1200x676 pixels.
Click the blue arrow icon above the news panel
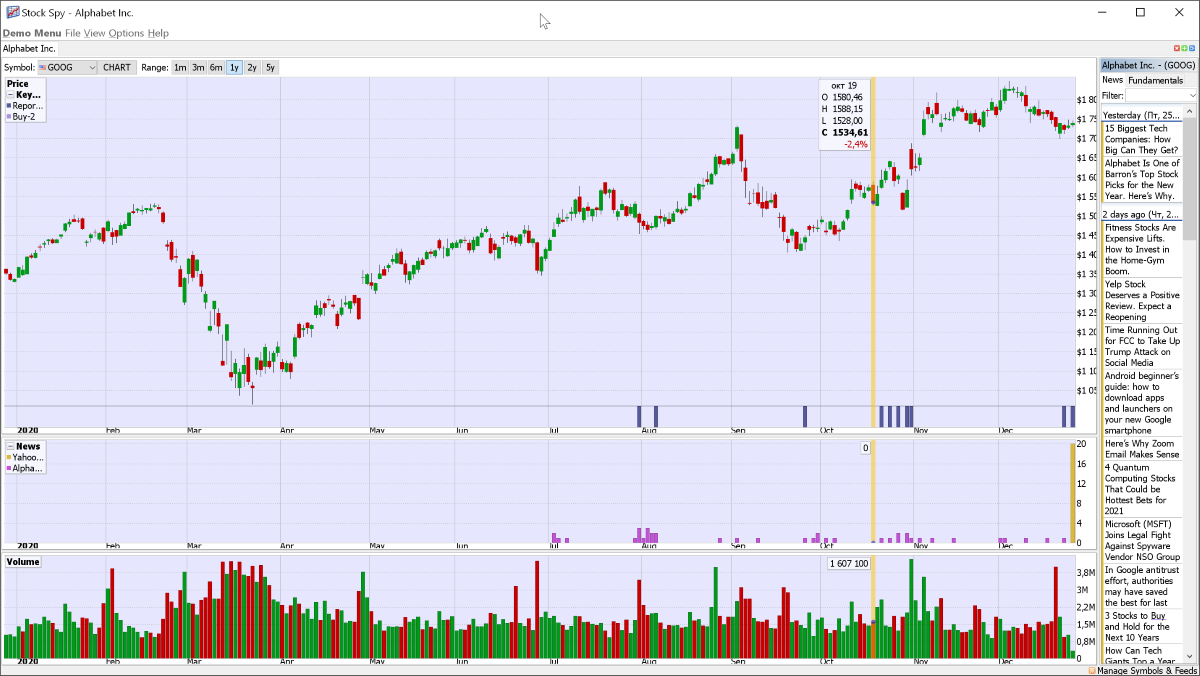[x=1190, y=48]
